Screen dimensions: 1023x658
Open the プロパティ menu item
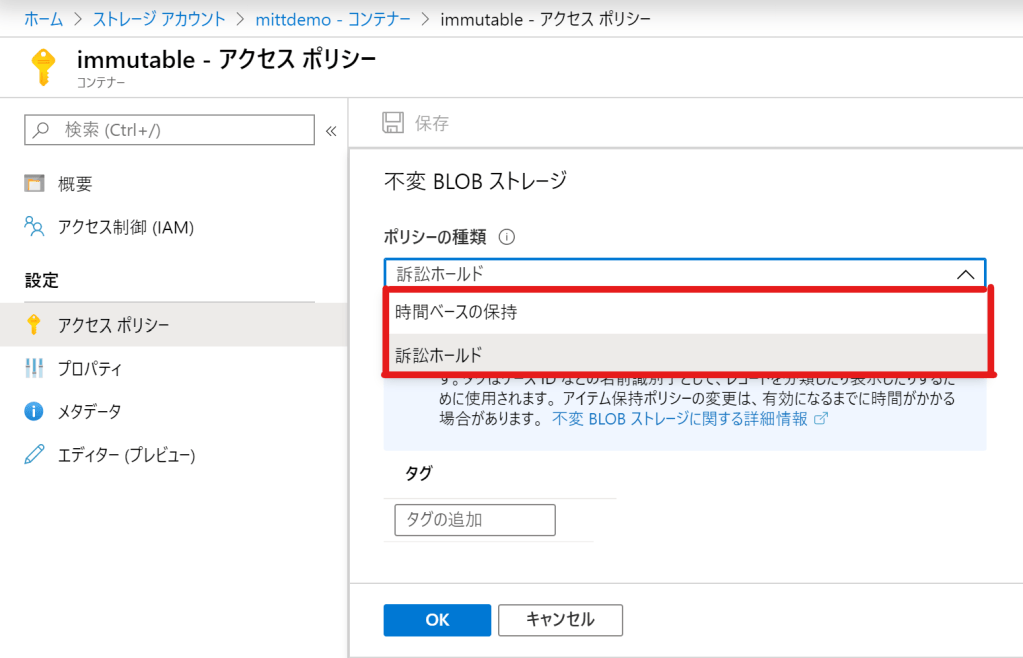click(90, 368)
